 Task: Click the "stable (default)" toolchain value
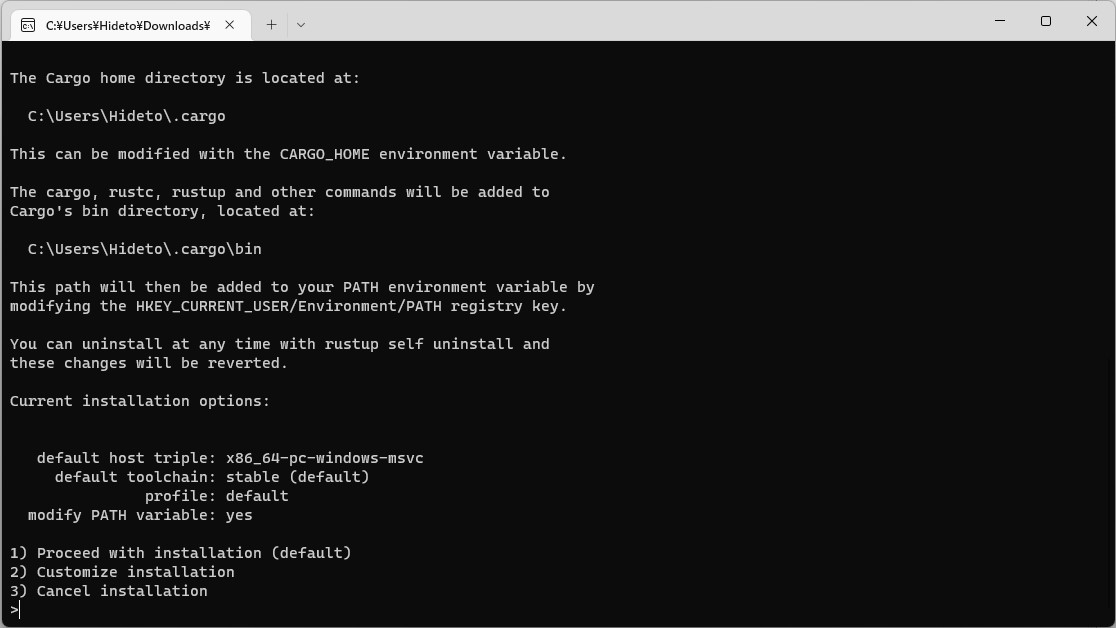click(298, 477)
